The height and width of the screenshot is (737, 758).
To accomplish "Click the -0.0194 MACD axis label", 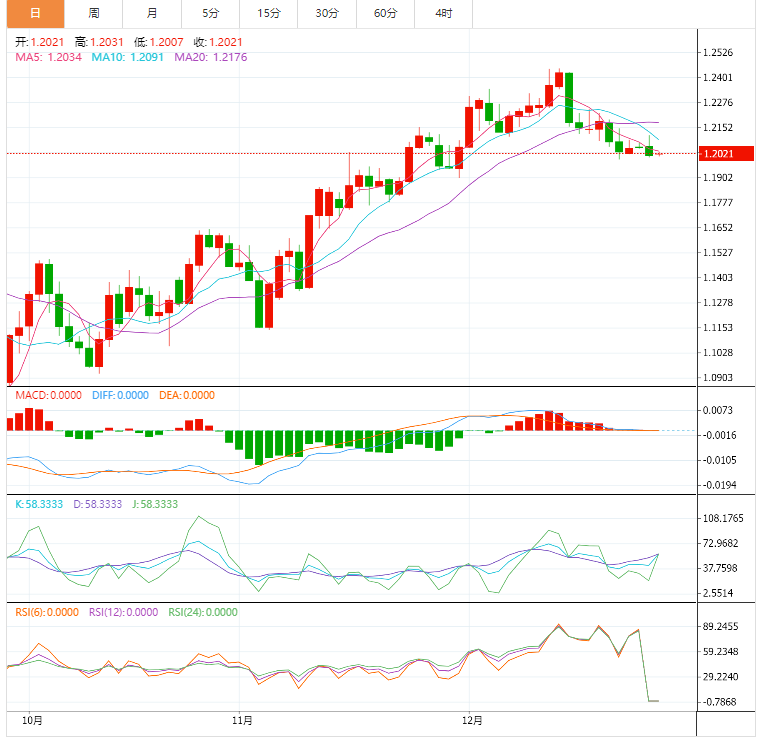I will click(719, 485).
